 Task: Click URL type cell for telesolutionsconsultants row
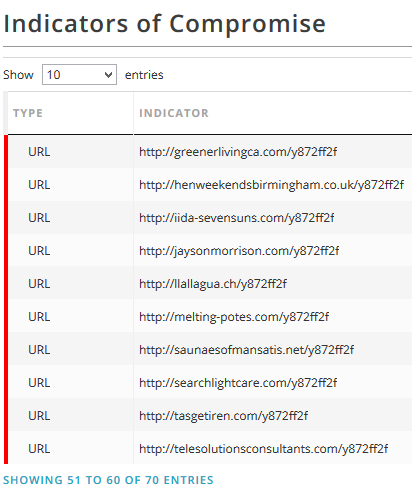coord(39,449)
